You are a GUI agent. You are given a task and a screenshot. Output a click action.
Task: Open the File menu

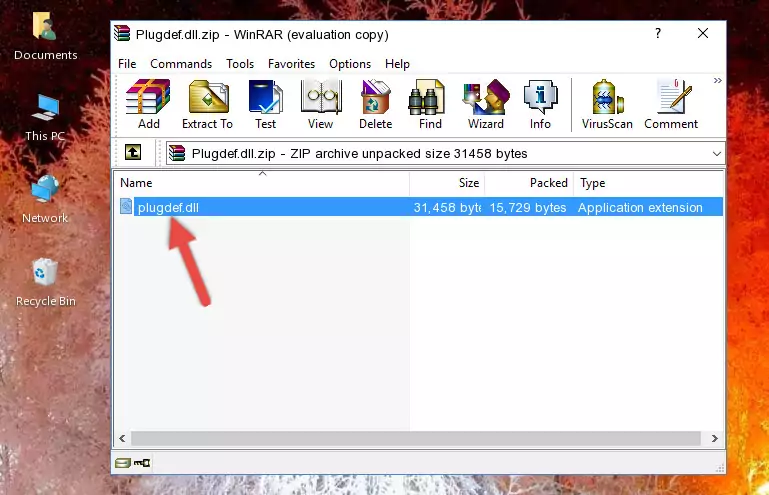click(x=127, y=64)
